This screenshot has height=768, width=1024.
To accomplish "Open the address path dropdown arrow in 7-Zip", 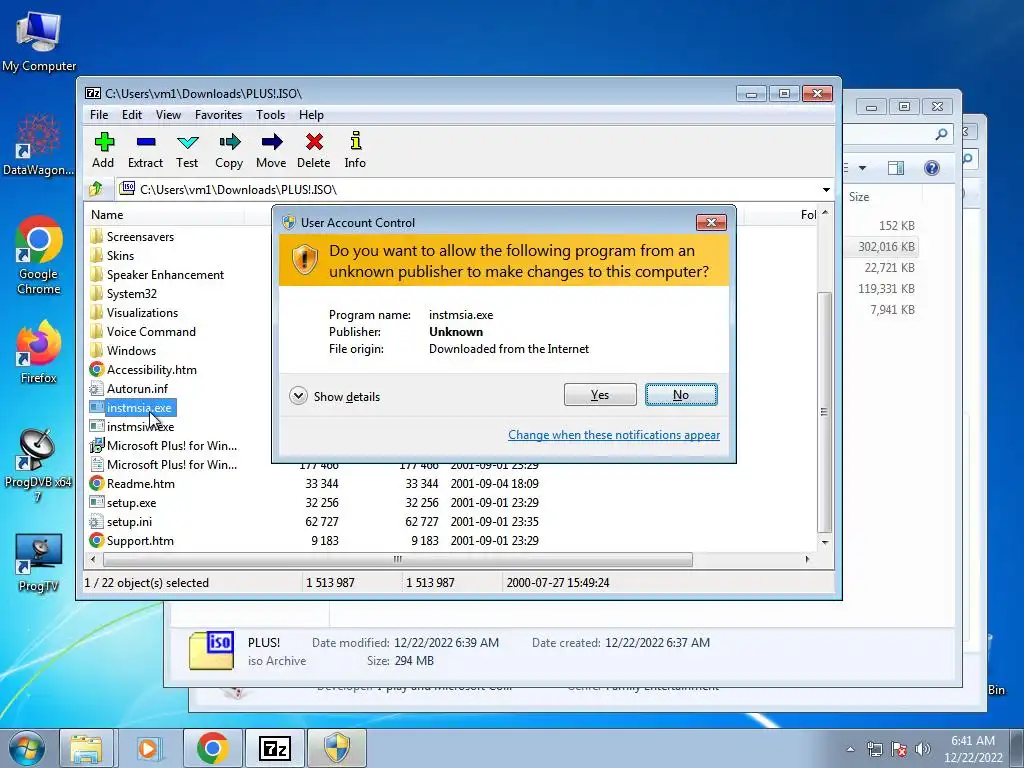I will point(826,190).
